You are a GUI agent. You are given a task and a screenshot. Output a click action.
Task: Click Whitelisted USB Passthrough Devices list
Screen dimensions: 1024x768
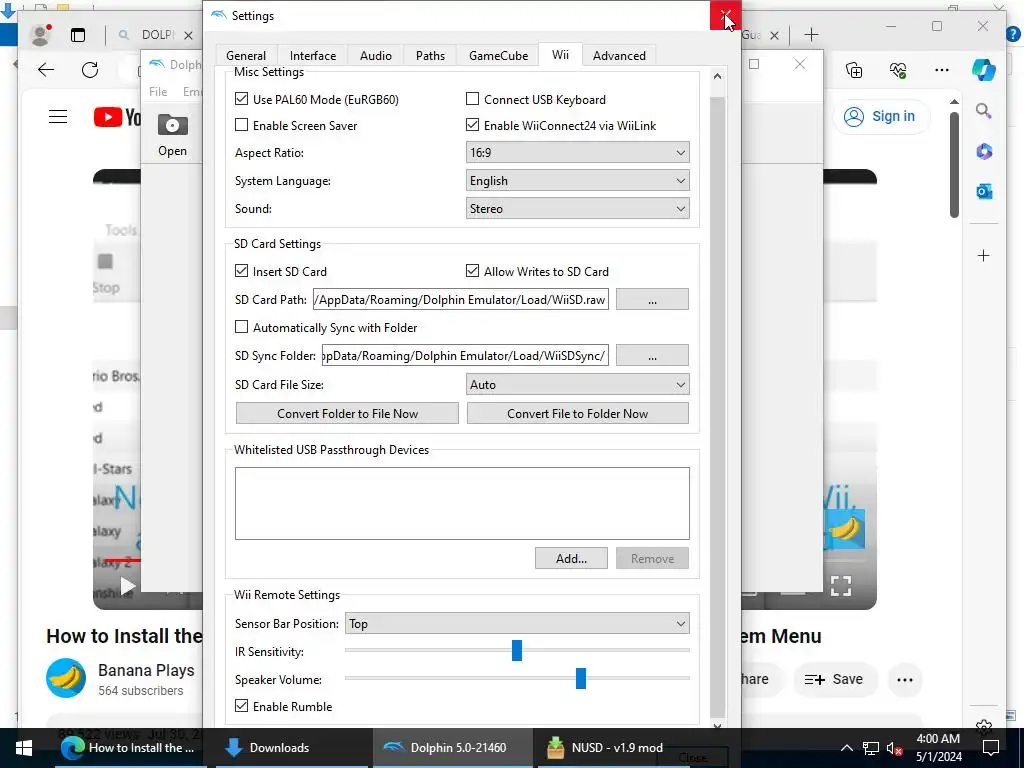[462, 504]
